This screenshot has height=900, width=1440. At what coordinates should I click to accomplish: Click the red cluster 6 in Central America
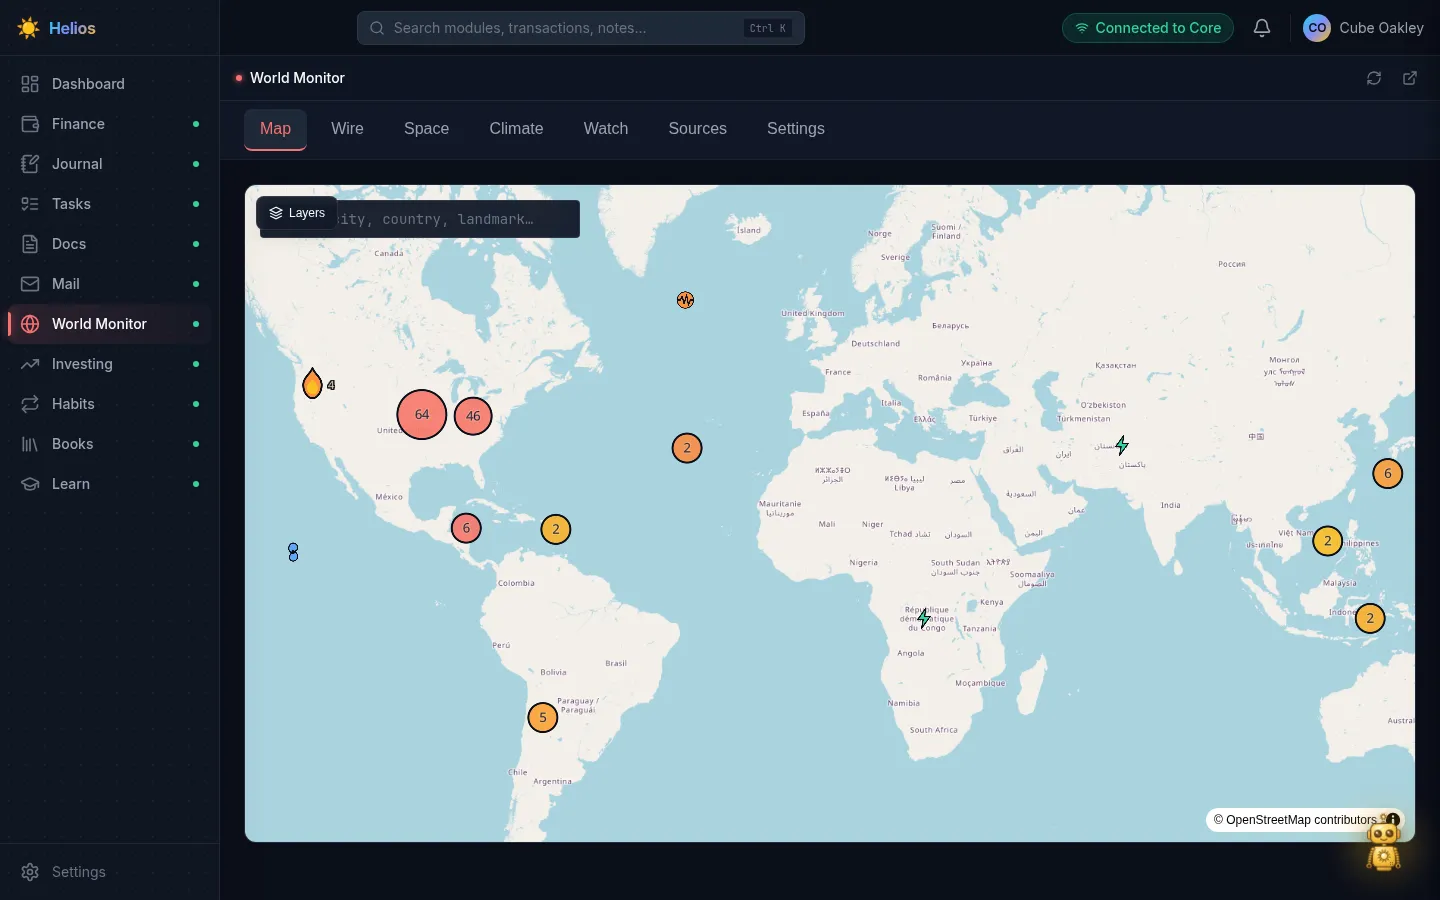click(466, 528)
